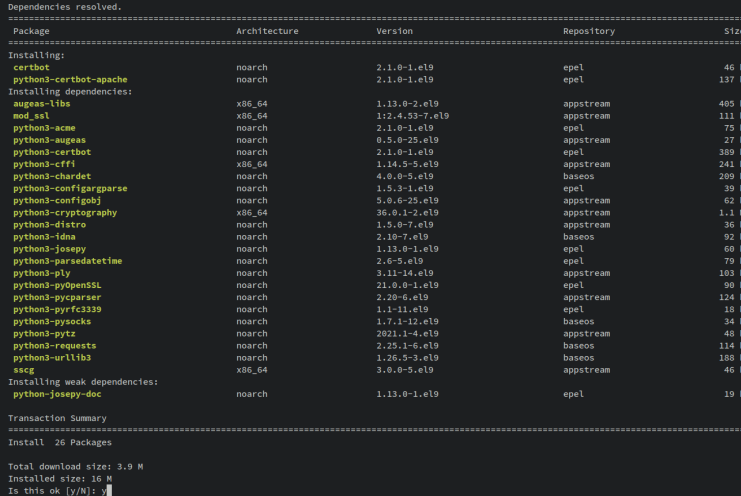Viewport: 741px width, 496px height.
Task: Click the Version column header
Action: [x=394, y=31]
